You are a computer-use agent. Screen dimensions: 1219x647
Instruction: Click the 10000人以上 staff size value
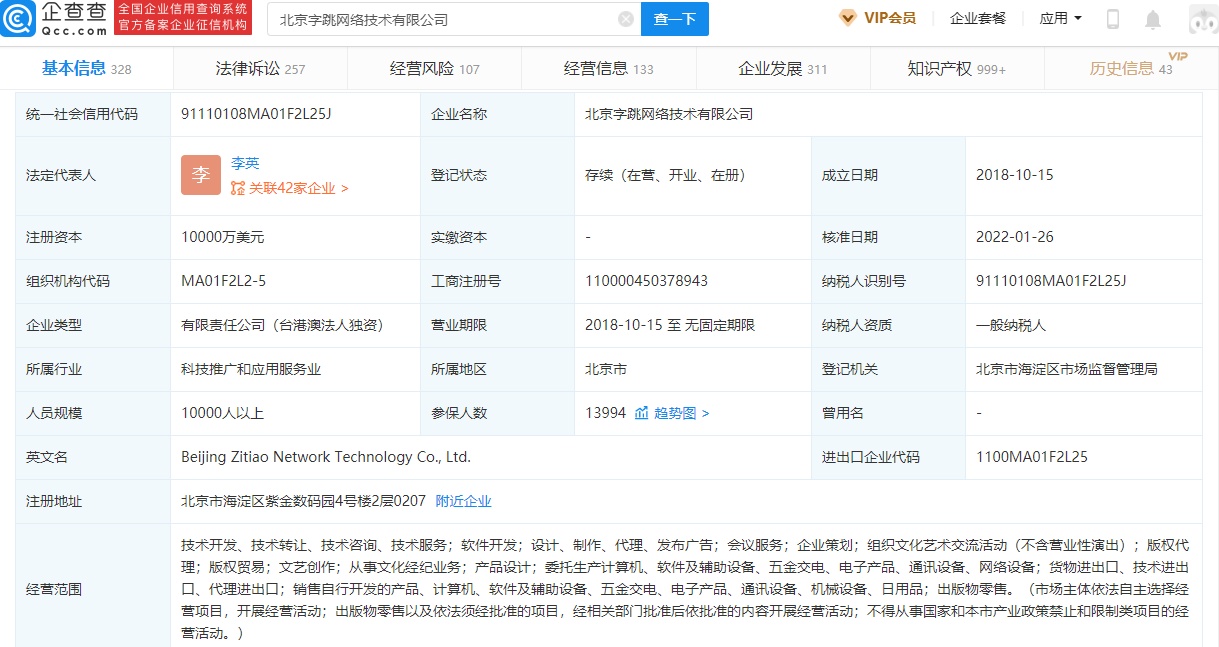click(222, 413)
